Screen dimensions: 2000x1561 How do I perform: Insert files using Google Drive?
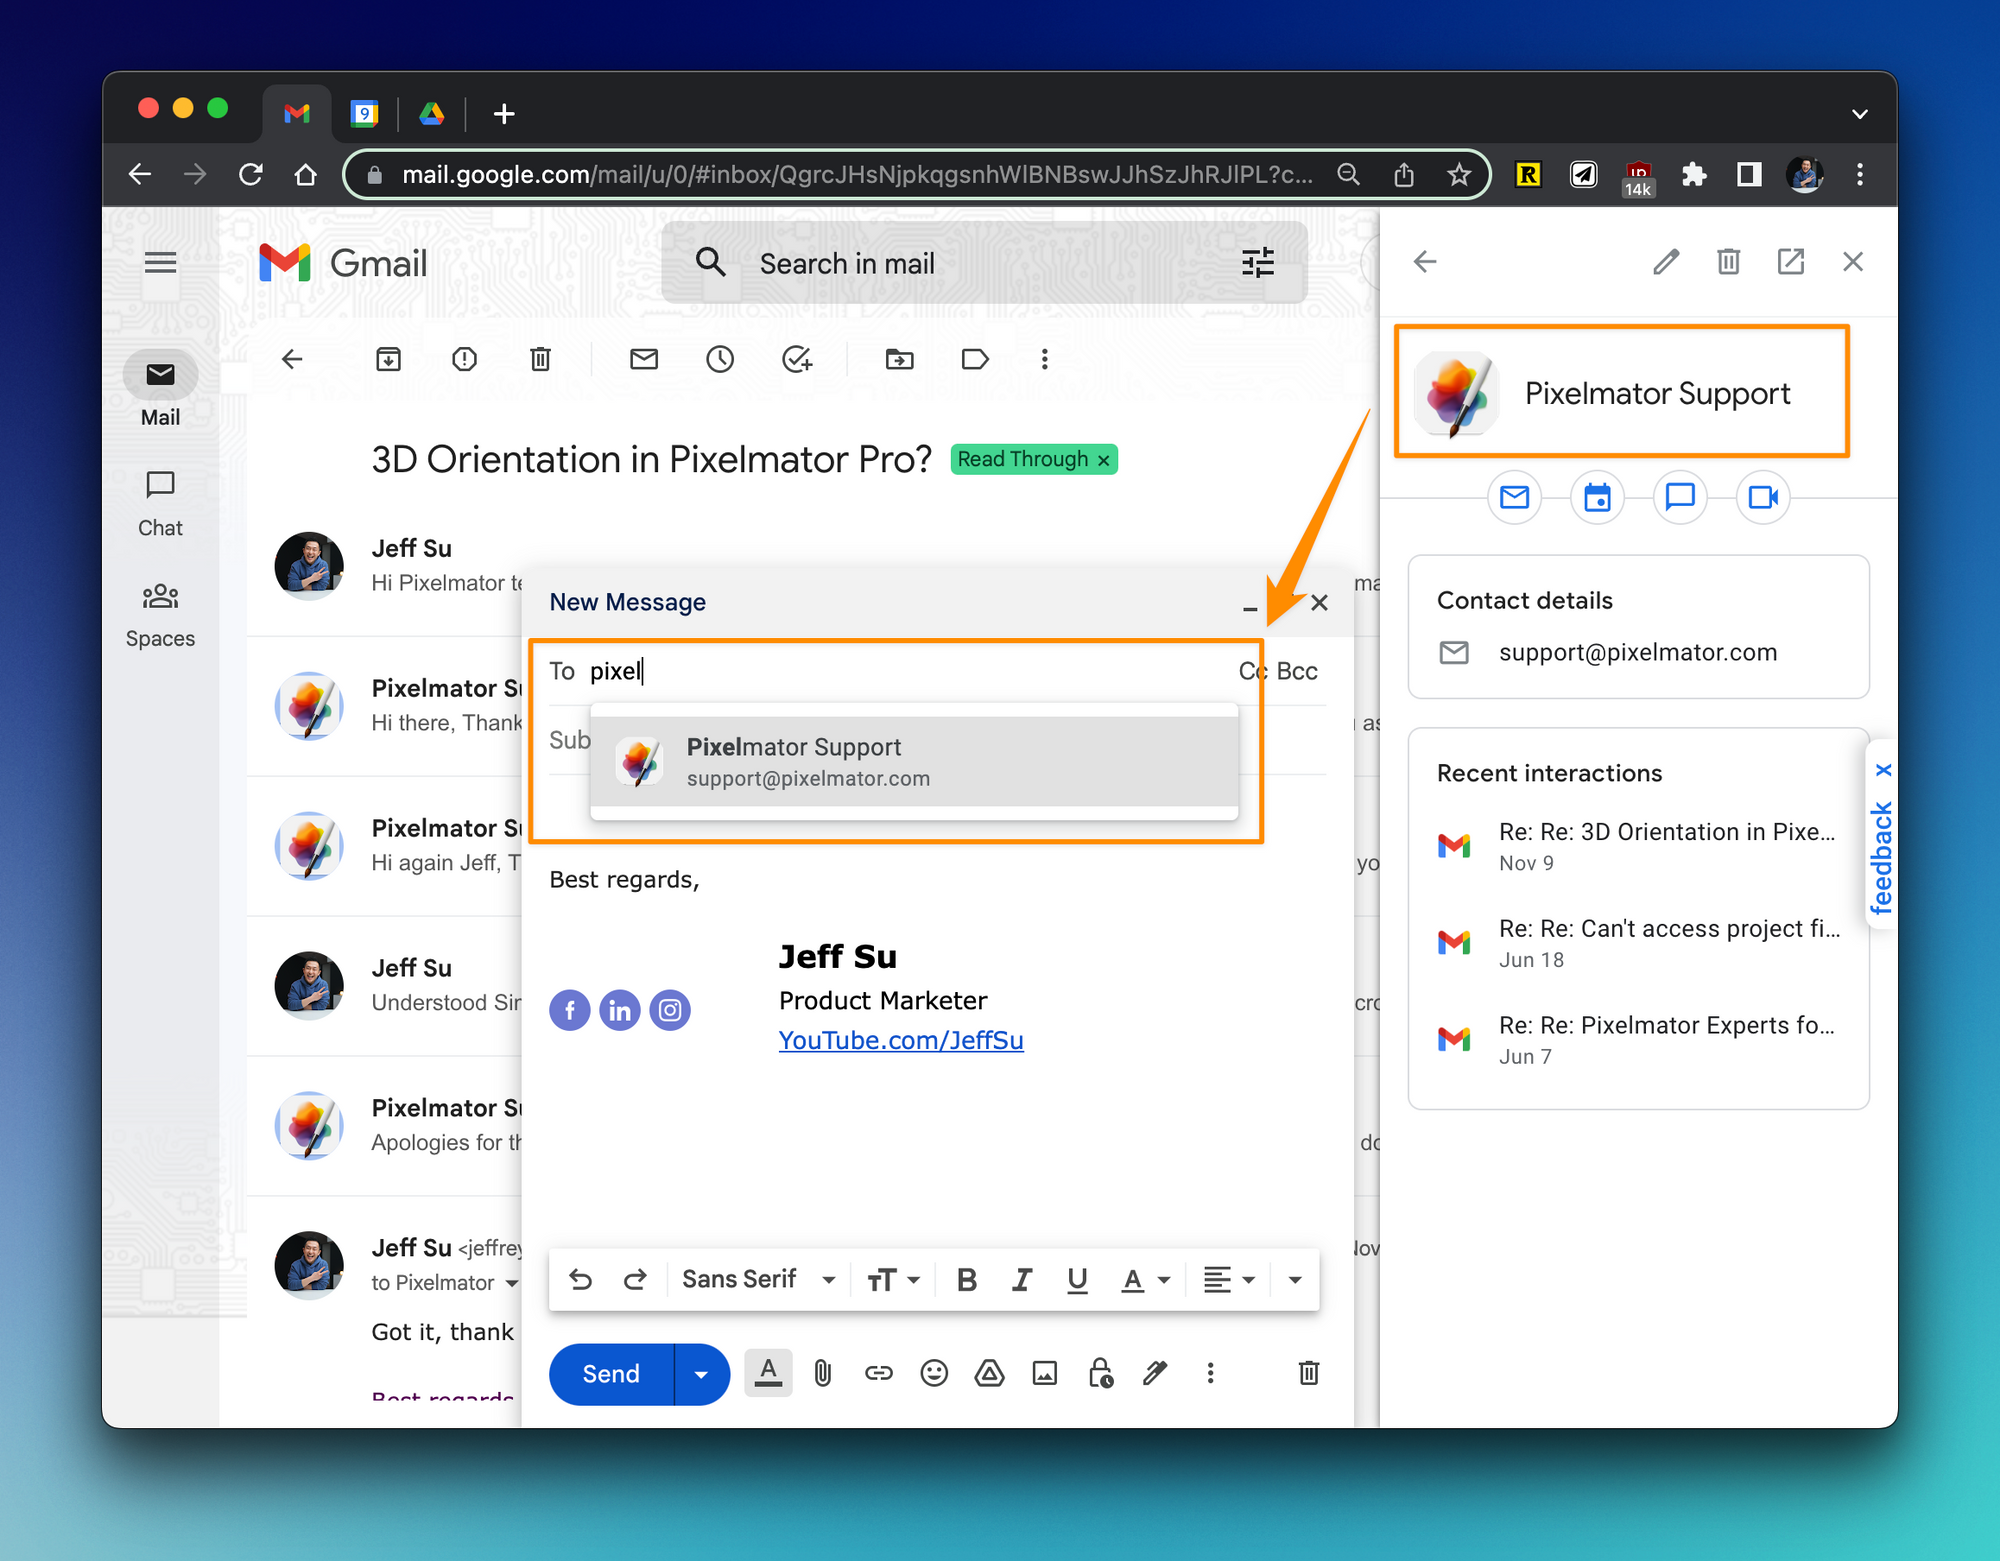coord(989,1373)
